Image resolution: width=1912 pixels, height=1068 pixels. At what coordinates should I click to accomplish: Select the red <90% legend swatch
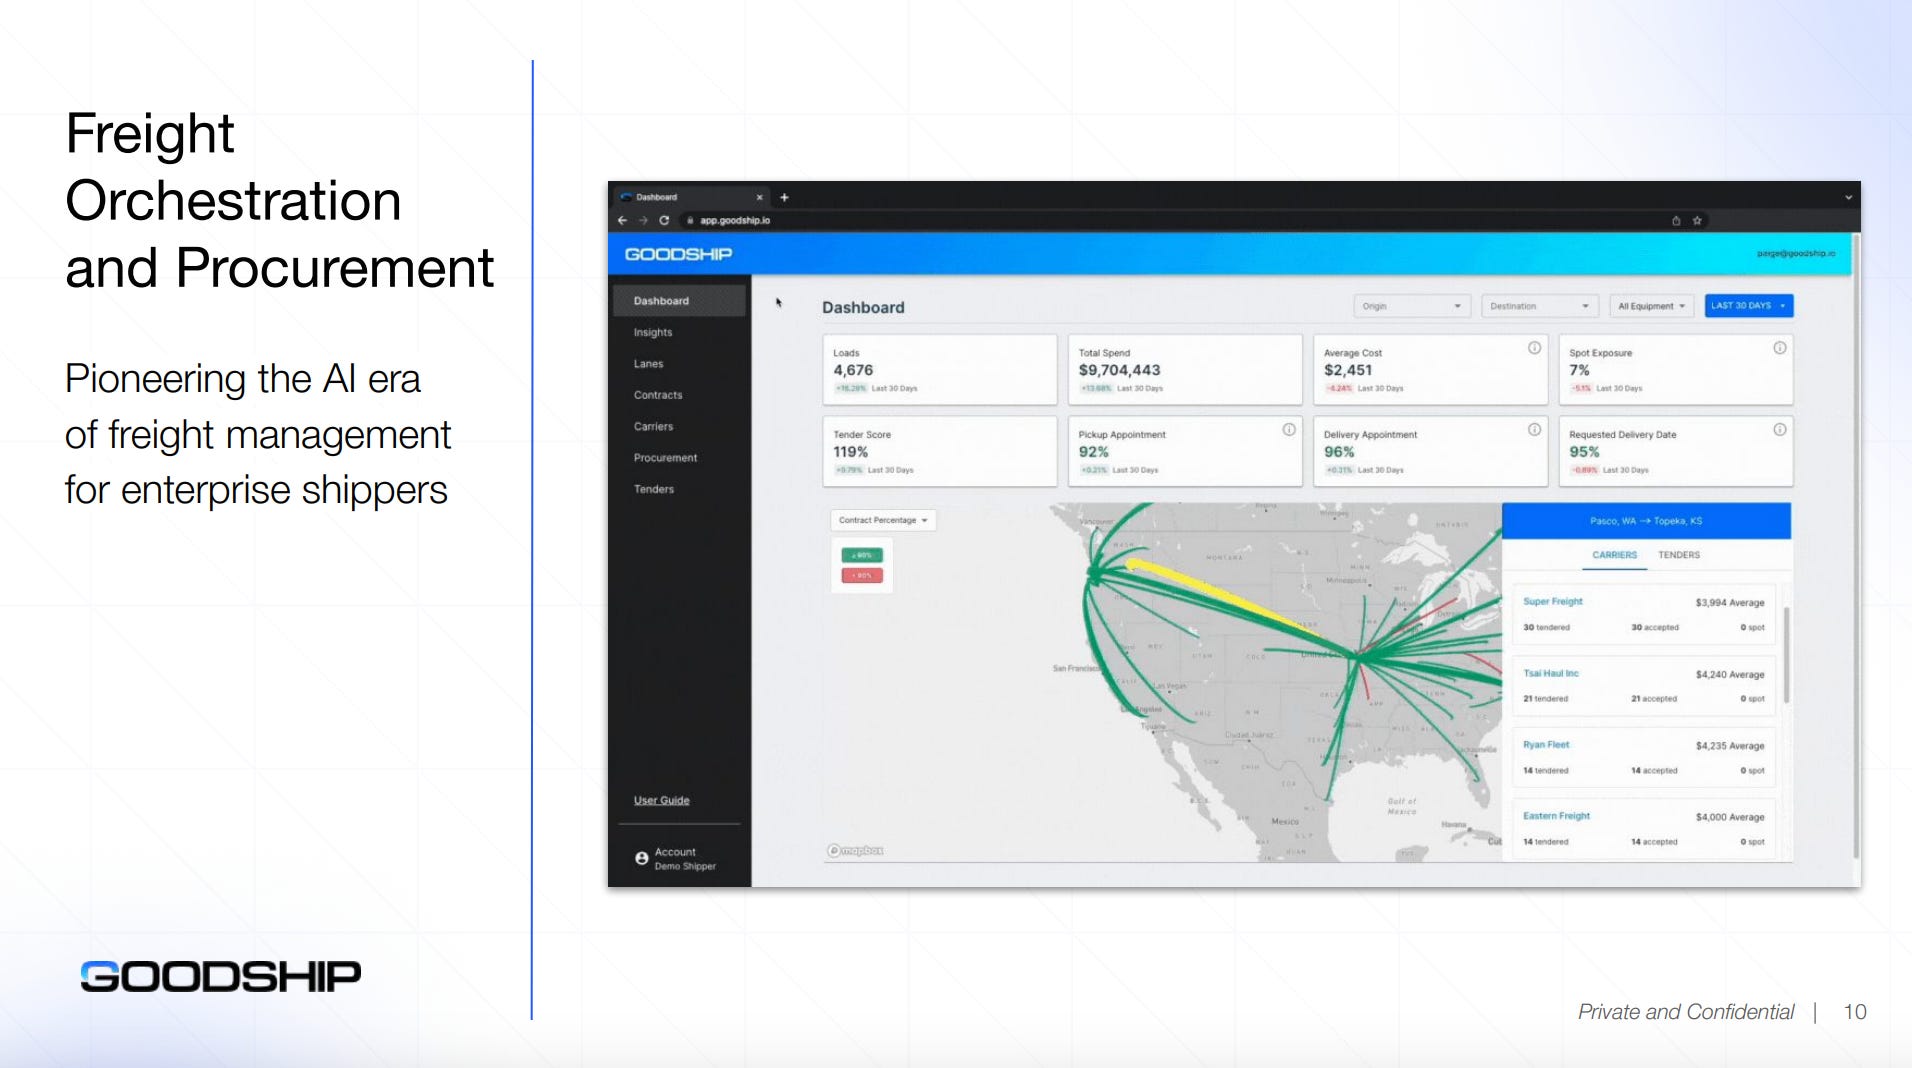click(862, 575)
